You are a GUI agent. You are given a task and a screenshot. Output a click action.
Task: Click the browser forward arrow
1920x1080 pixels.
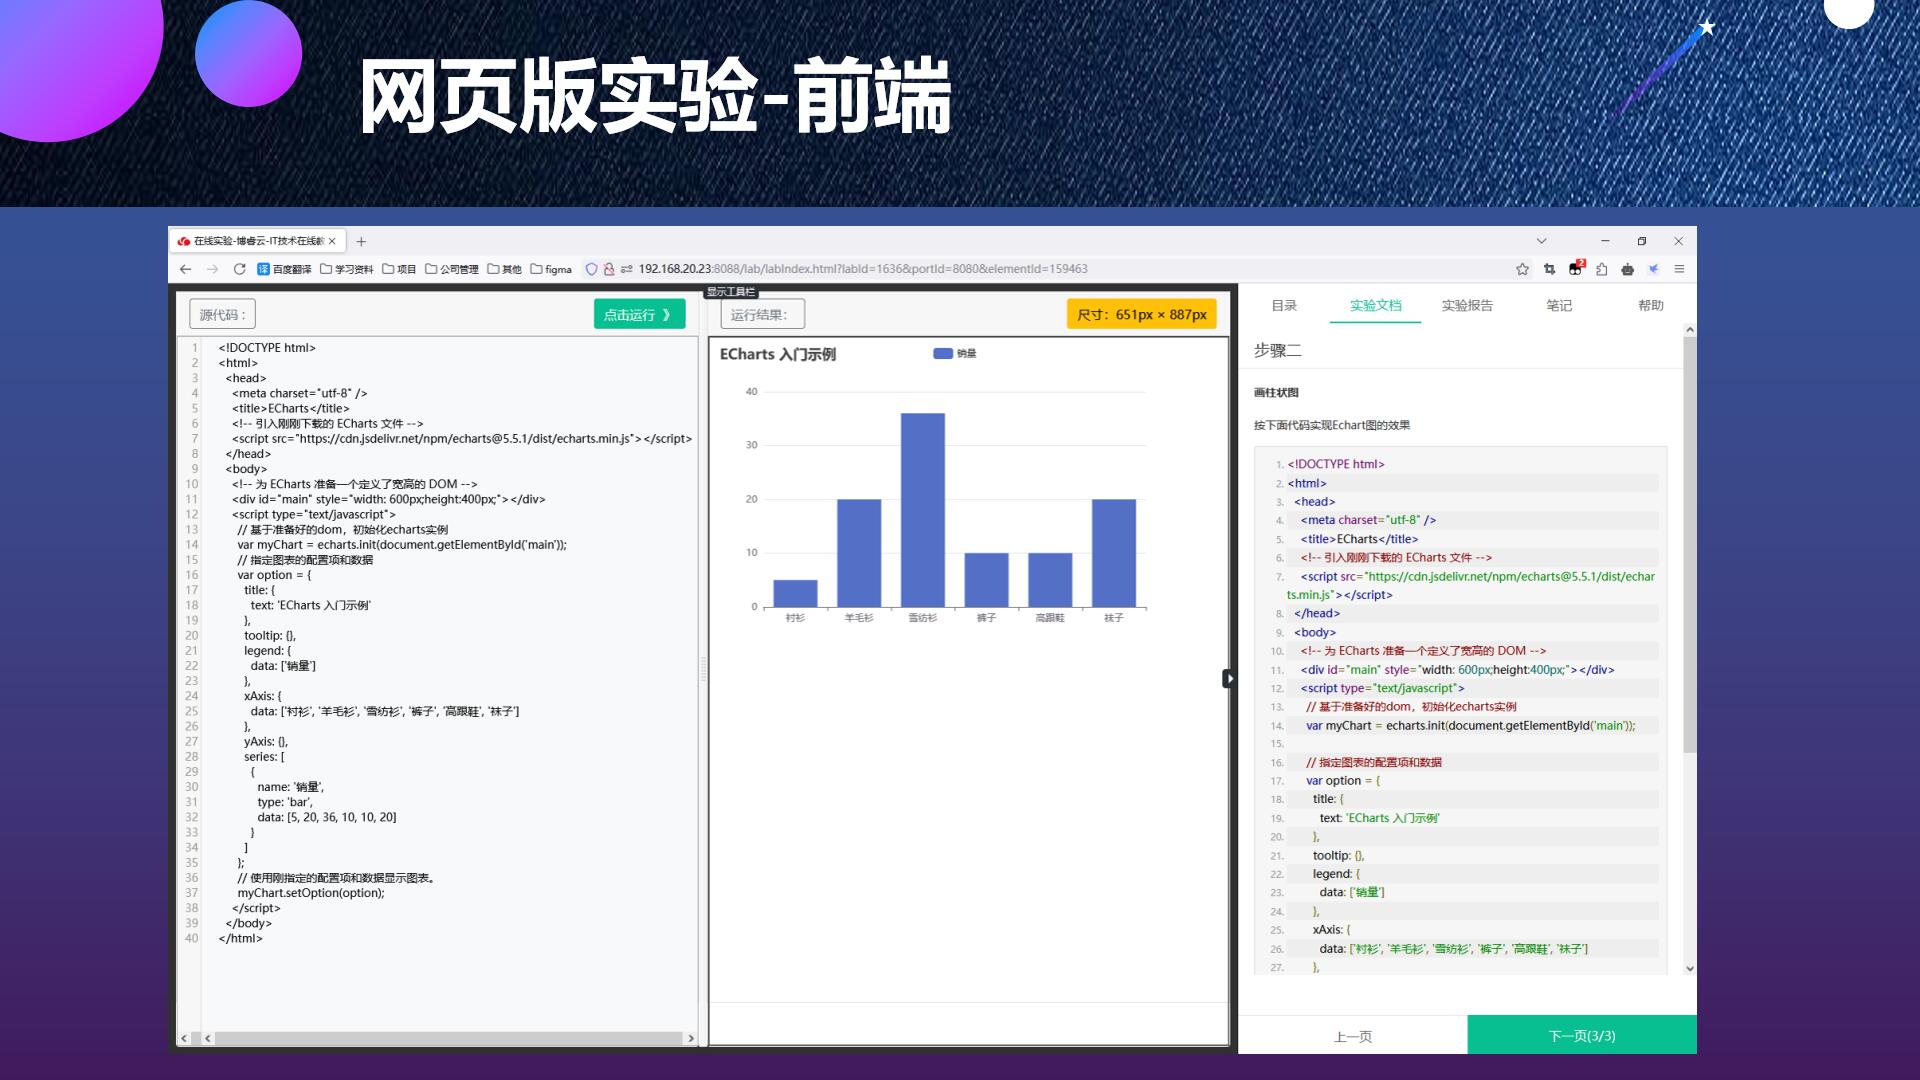pos(212,269)
